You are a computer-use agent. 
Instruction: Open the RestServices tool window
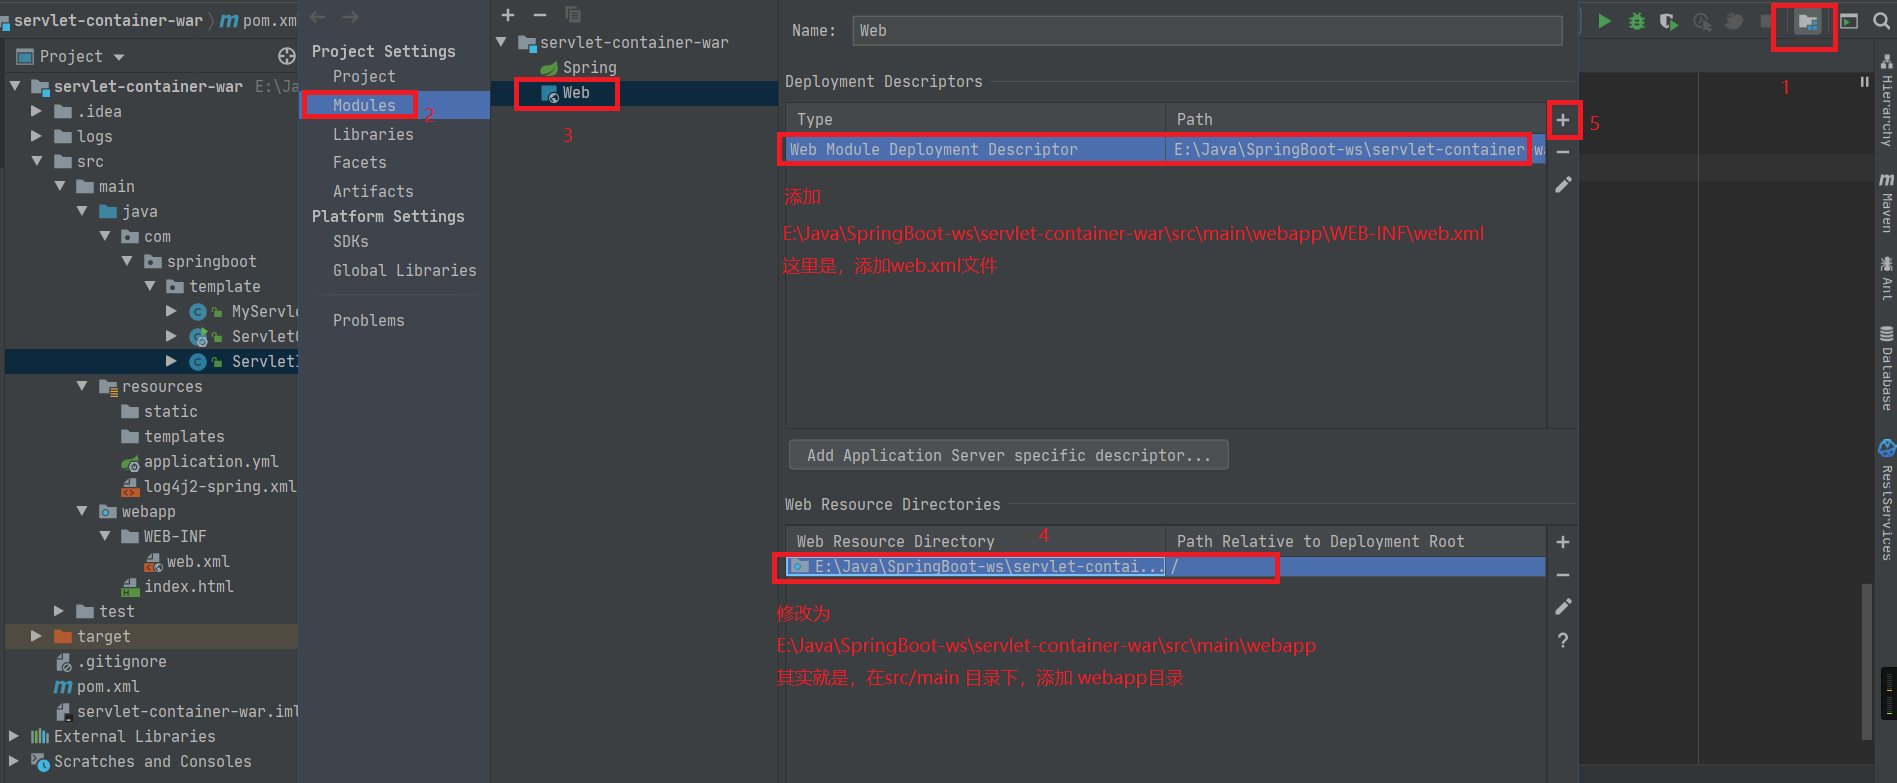click(x=1886, y=500)
